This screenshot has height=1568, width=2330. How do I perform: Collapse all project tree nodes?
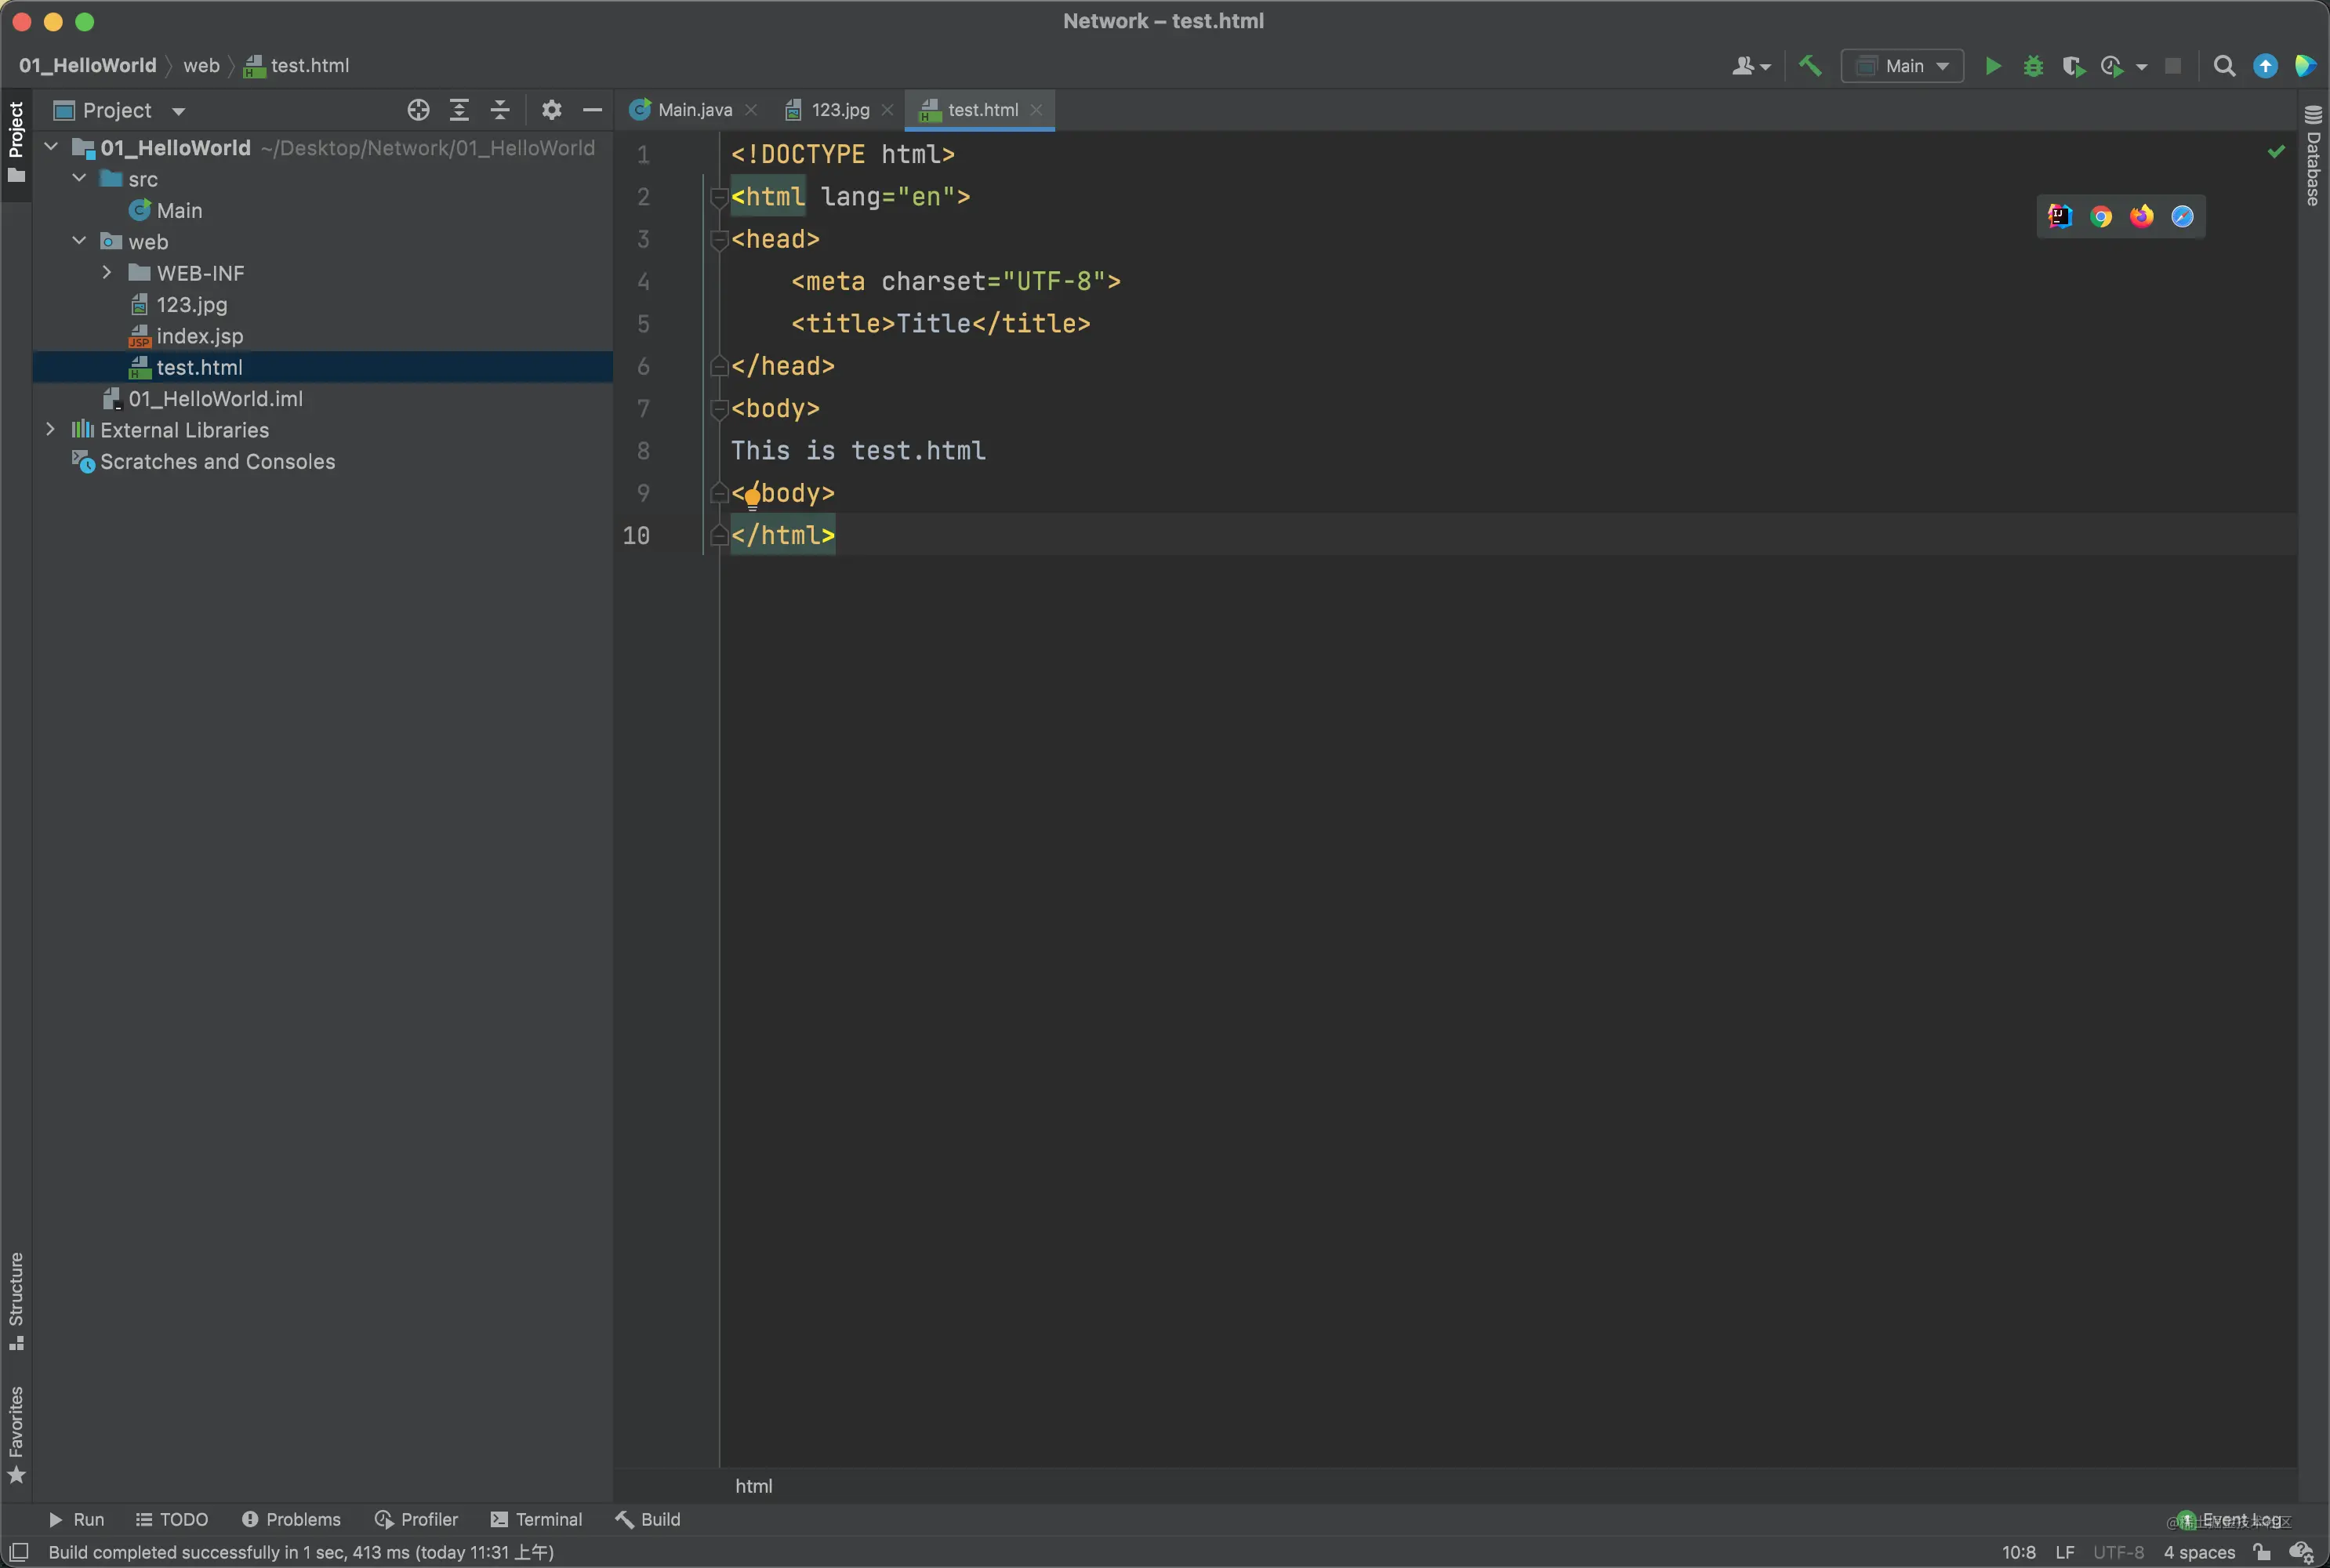coord(500,110)
